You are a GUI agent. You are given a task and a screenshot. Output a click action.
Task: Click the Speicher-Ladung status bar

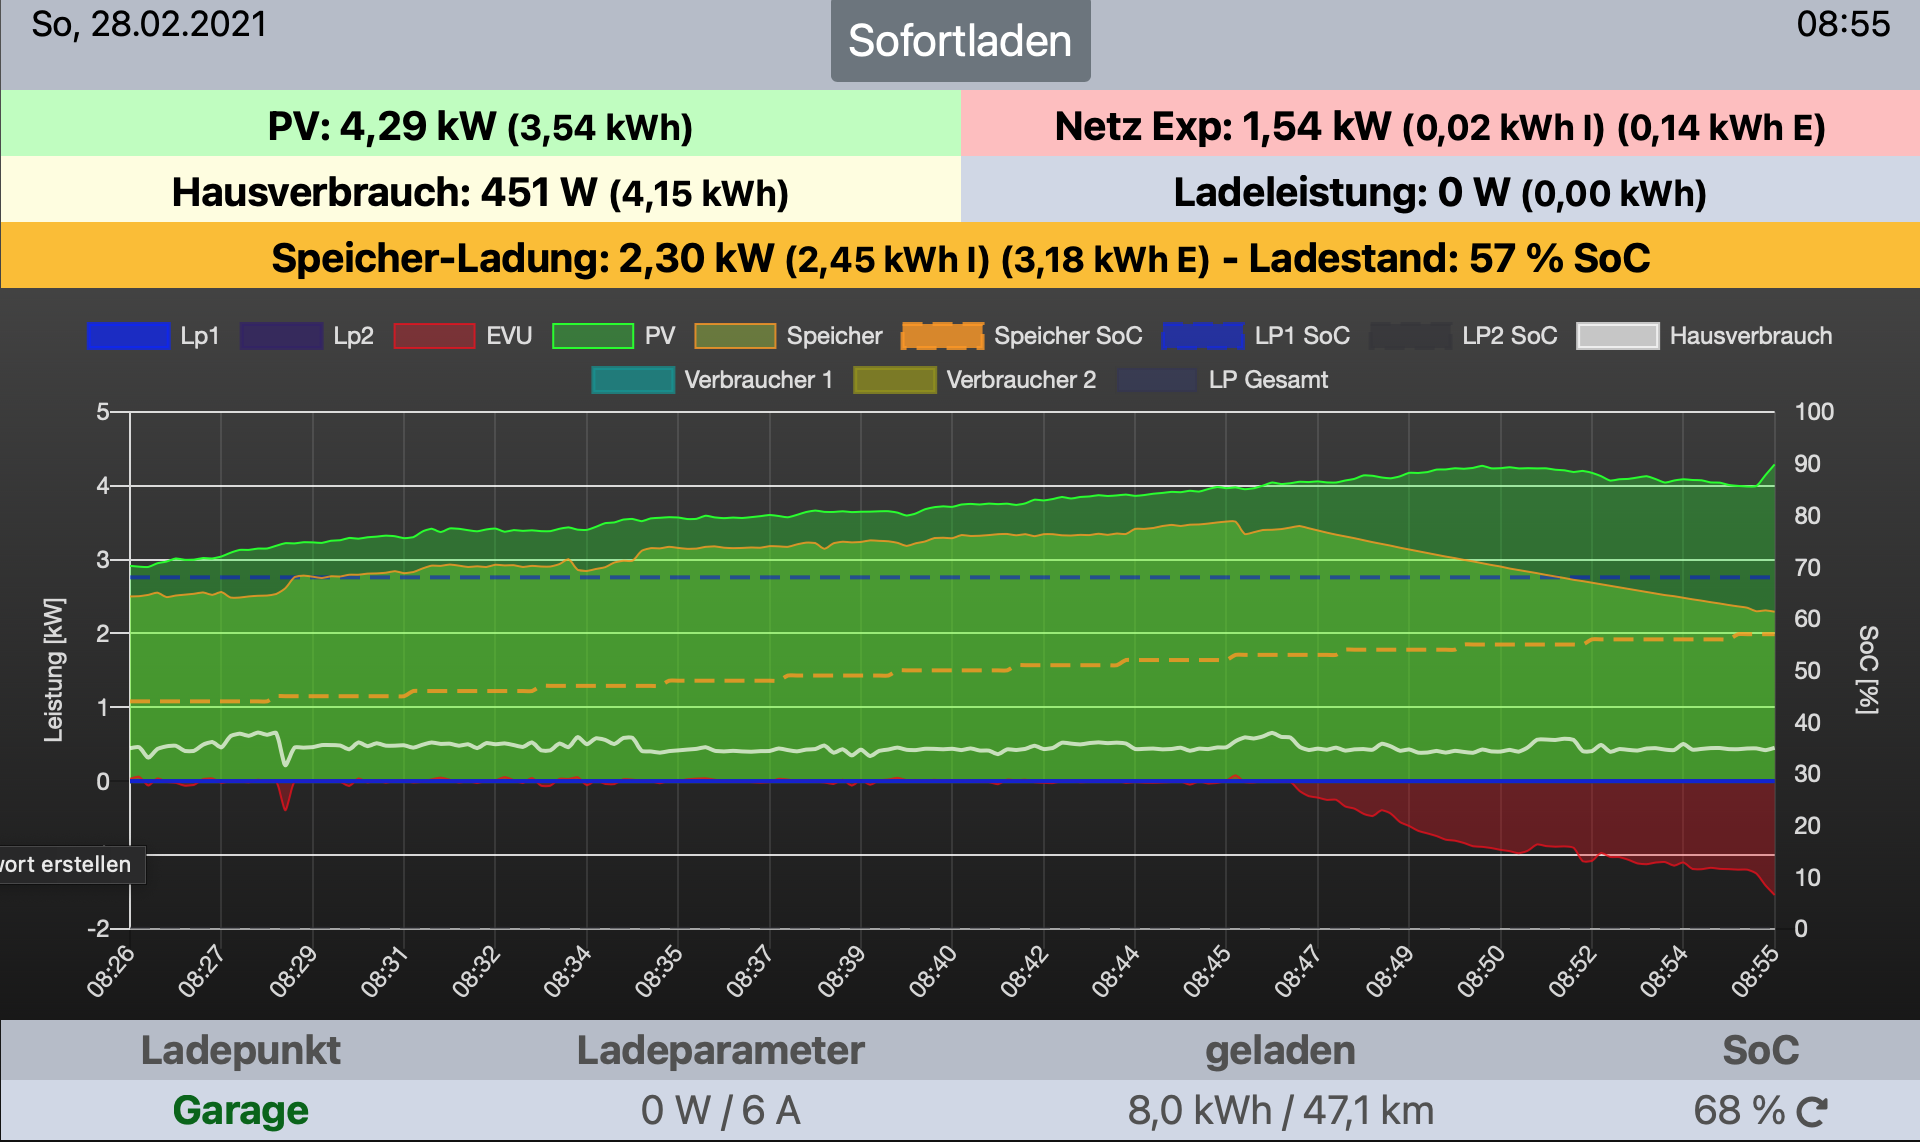(960, 258)
